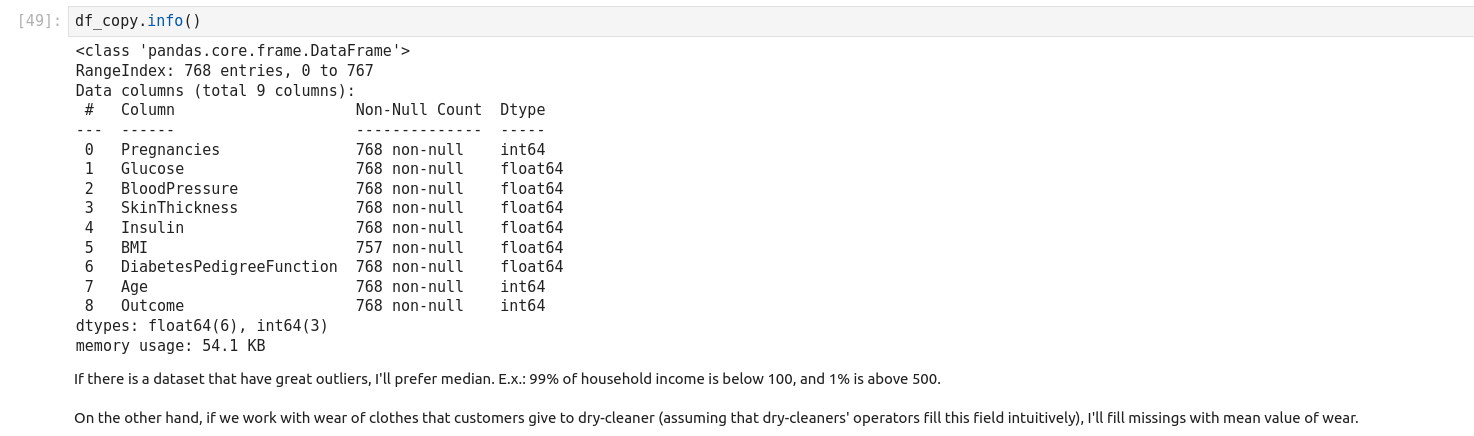The height and width of the screenshot is (436, 1474).
Task: Click the Outcome column name
Action: click(x=152, y=306)
